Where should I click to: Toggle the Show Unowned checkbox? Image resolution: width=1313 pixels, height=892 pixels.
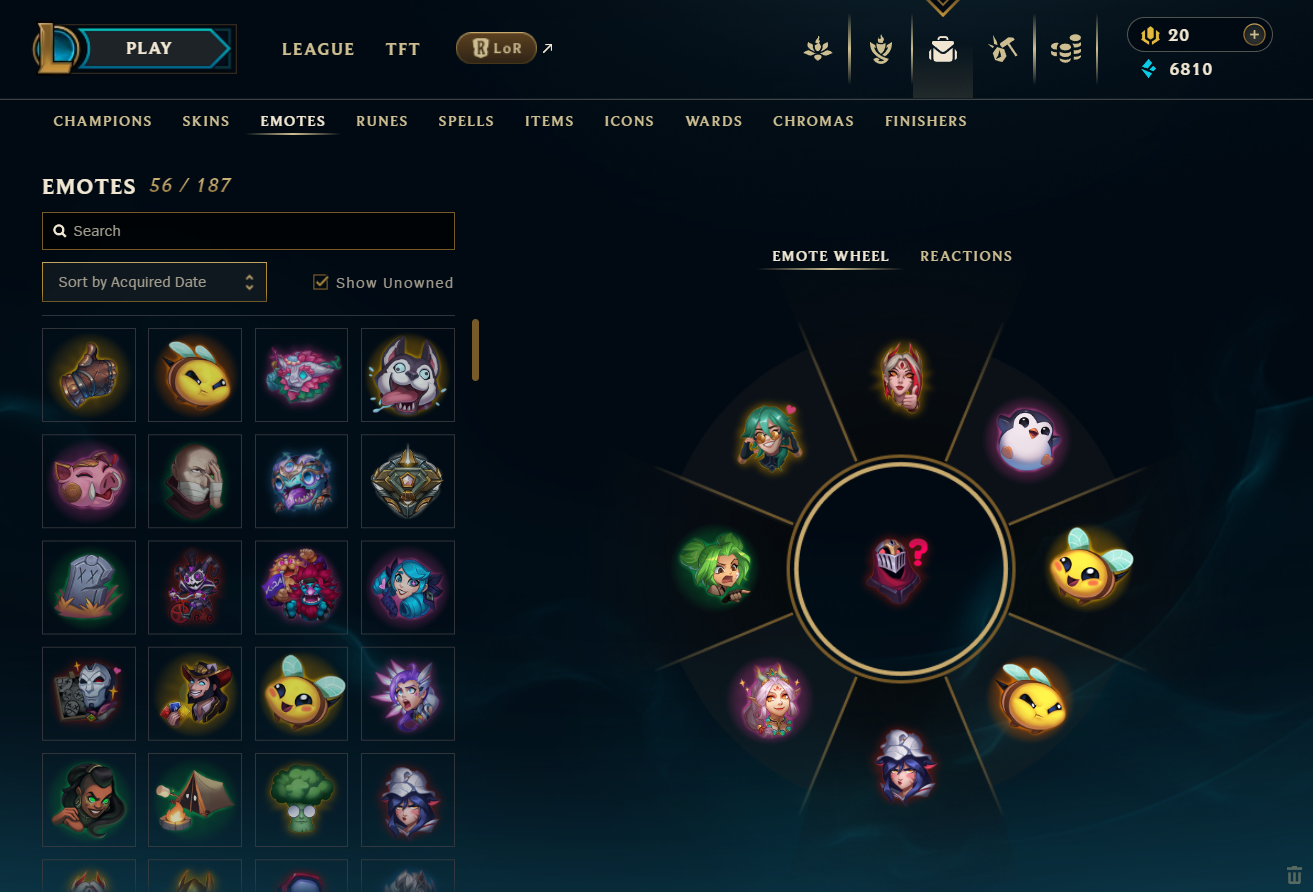pyautogui.click(x=321, y=282)
